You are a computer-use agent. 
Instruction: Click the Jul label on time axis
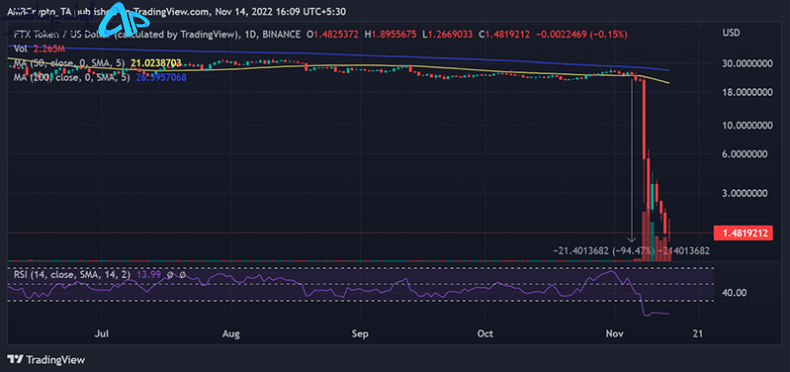102,334
